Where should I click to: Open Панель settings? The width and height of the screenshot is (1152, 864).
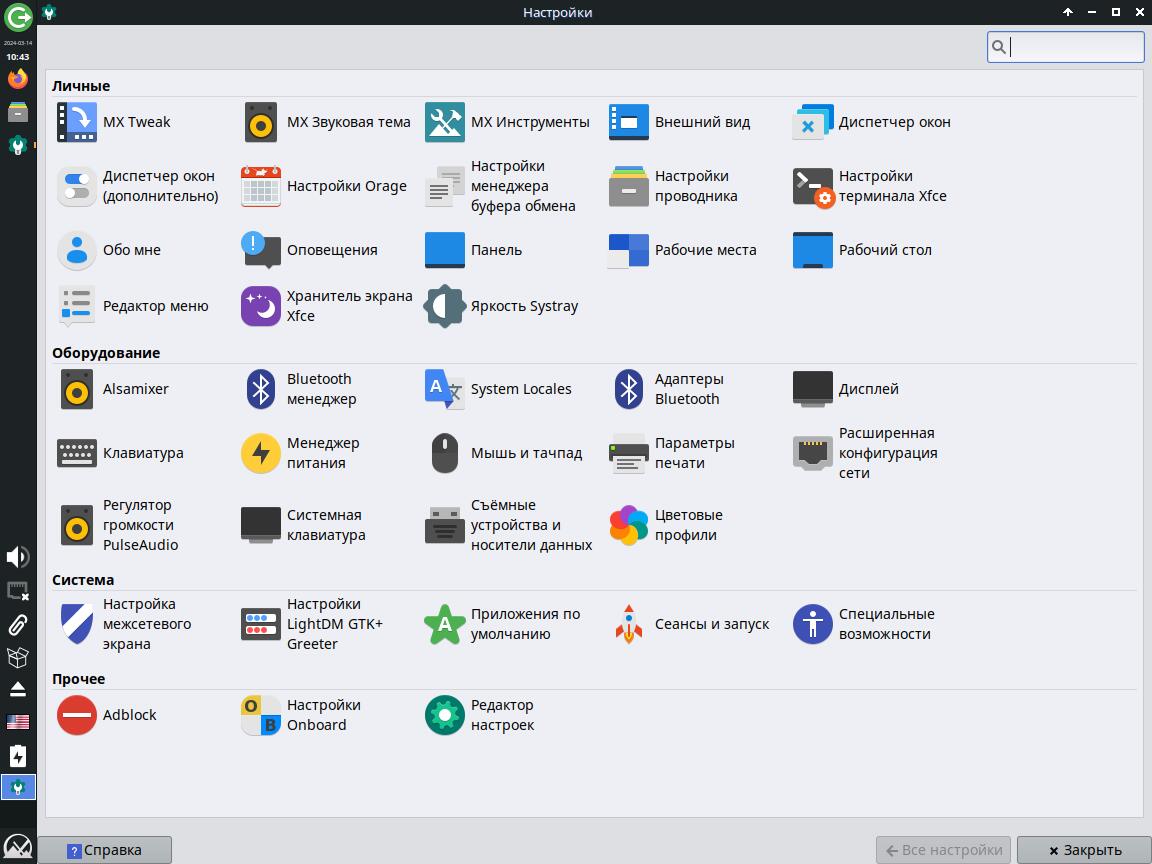(x=473, y=250)
